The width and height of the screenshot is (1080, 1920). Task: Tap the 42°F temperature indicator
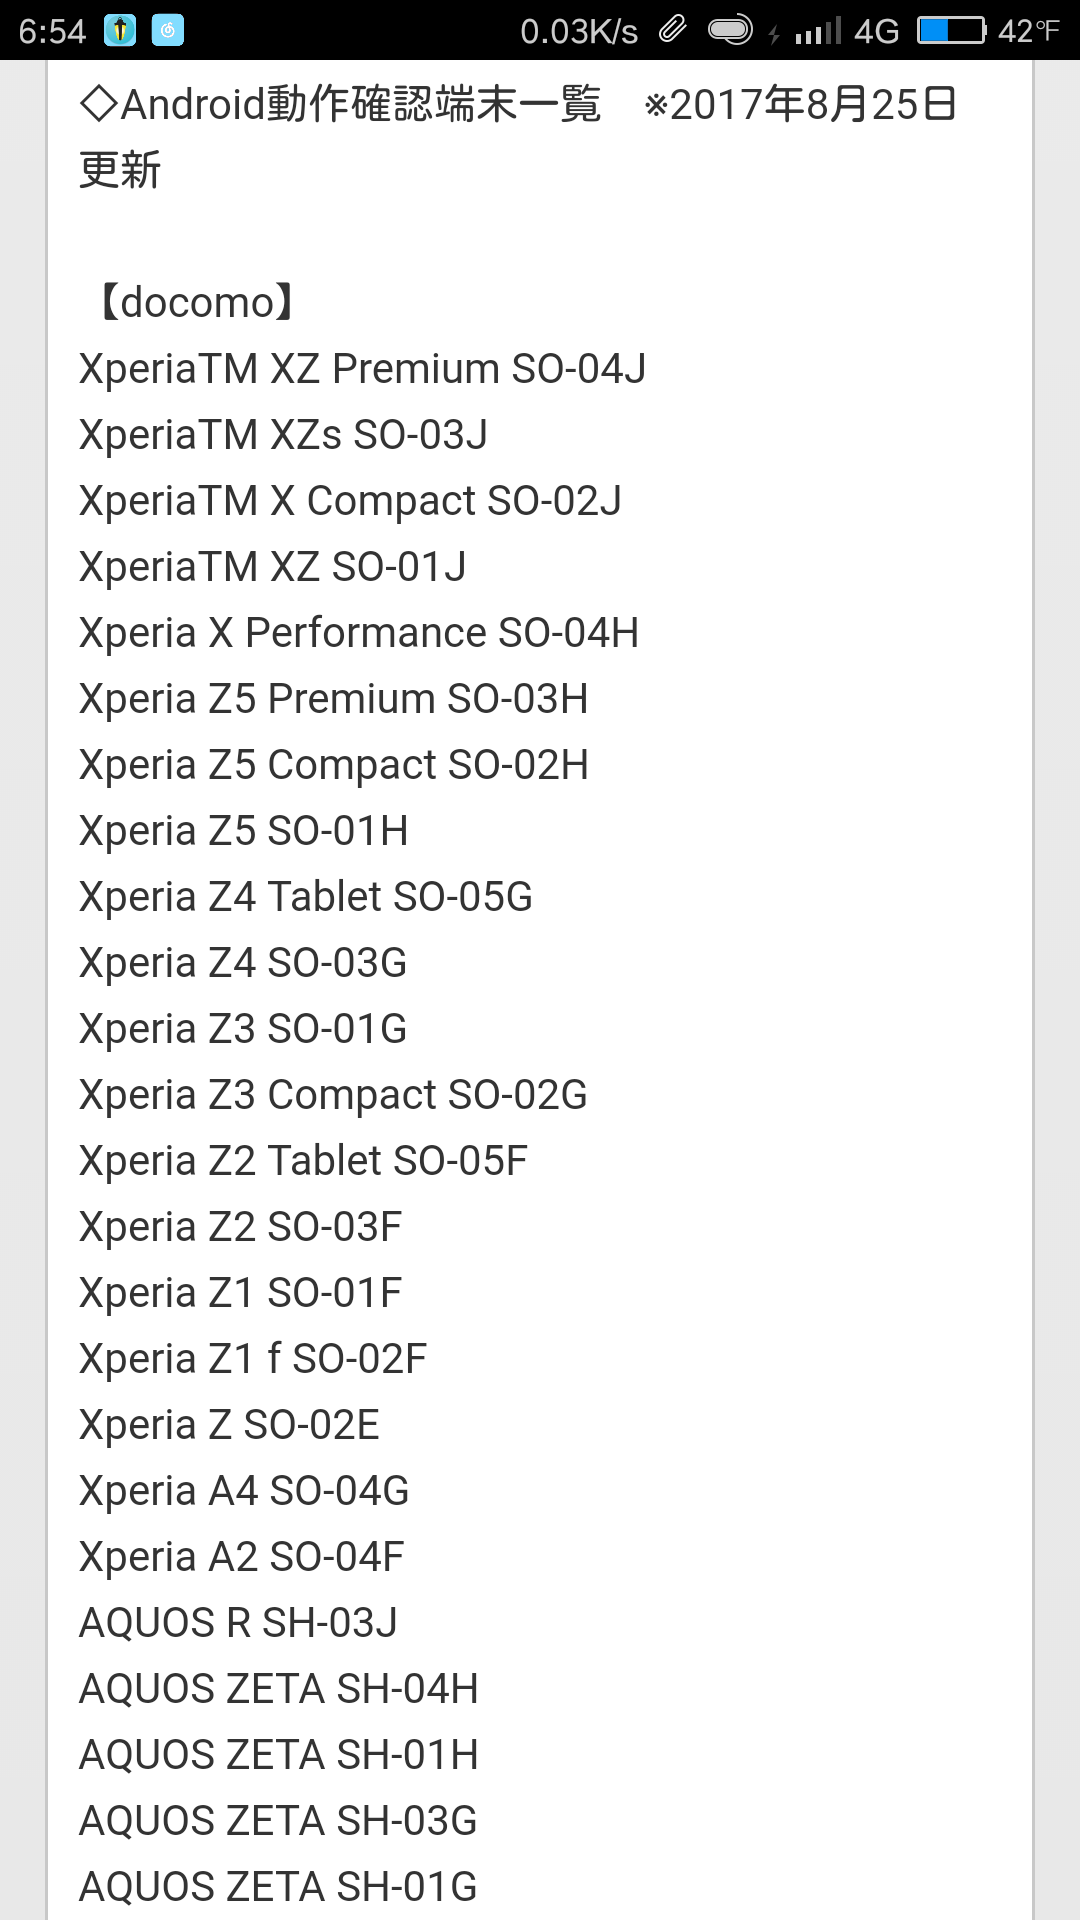(x=1028, y=31)
